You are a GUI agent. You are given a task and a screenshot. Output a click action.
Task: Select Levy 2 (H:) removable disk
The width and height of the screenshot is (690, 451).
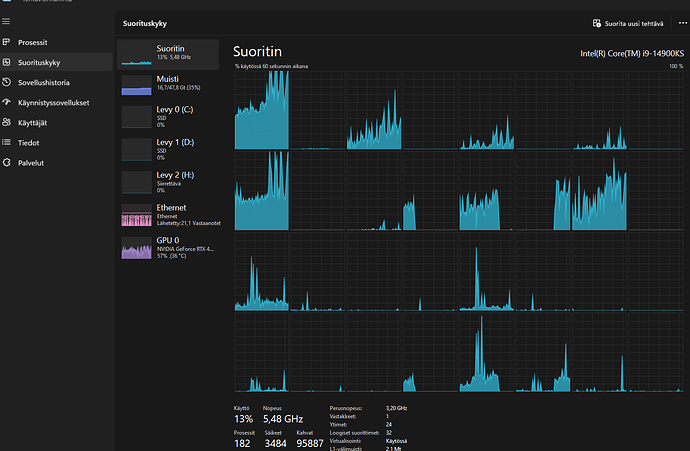pyautogui.click(x=167, y=181)
